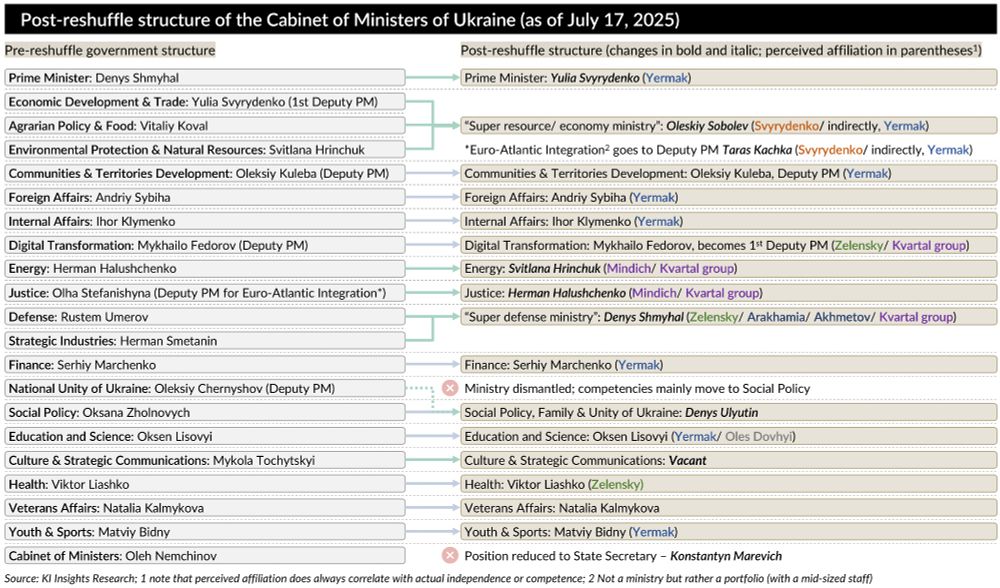
Task: Click the row 'Strategic Industries: Herman Smetanin'
Action: tap(205, 341)
